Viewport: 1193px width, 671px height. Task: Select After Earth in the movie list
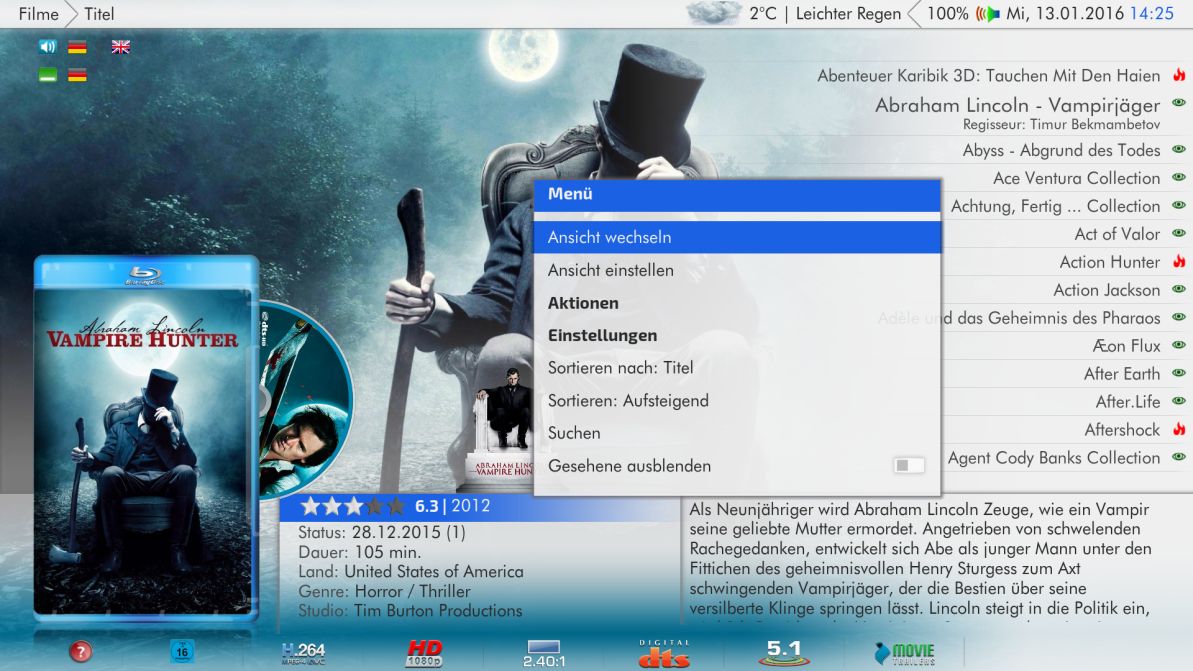coord(1121,374)
